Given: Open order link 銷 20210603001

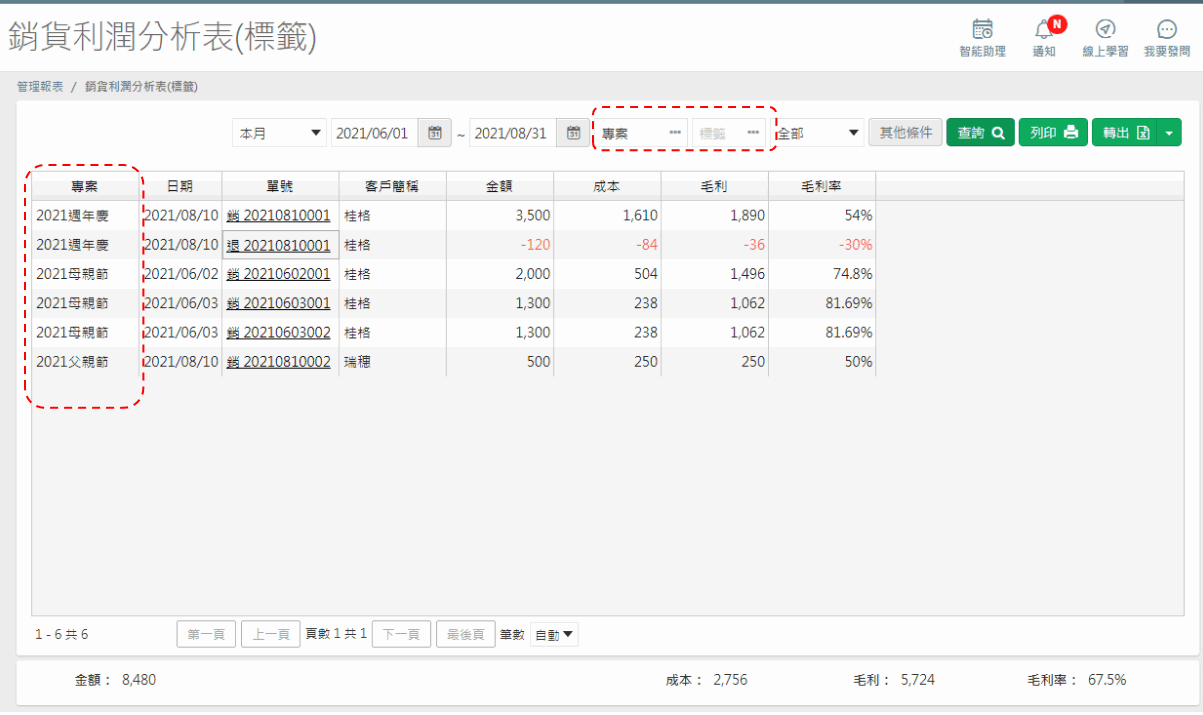Looking at the screenshot, I should pyautogui.click(x=278, y=303).
